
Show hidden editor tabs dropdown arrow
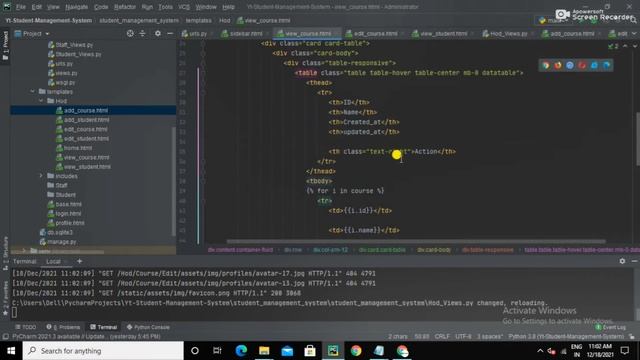tap(635, 33)
